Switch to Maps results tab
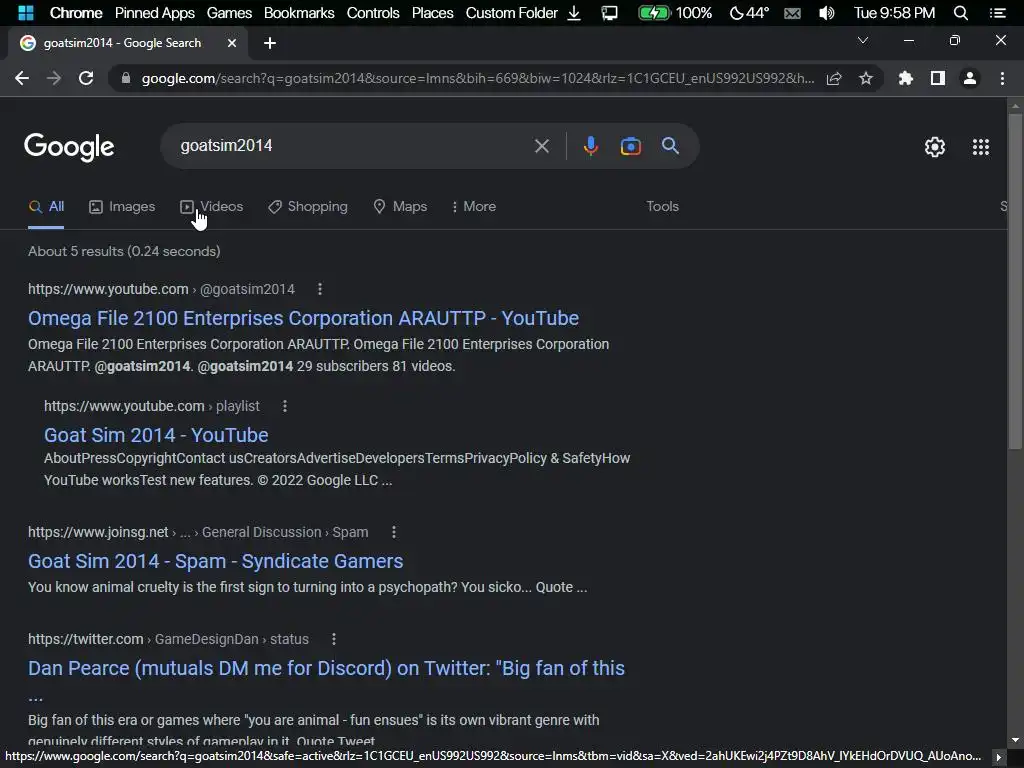Viewport: 1024px width, 768px height. click(x=400, y=207)
